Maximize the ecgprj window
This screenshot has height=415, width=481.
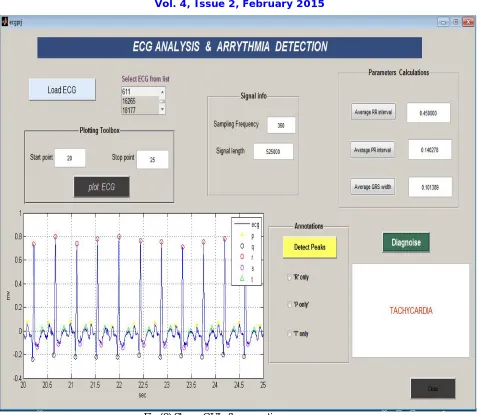[x=456, y=22]
